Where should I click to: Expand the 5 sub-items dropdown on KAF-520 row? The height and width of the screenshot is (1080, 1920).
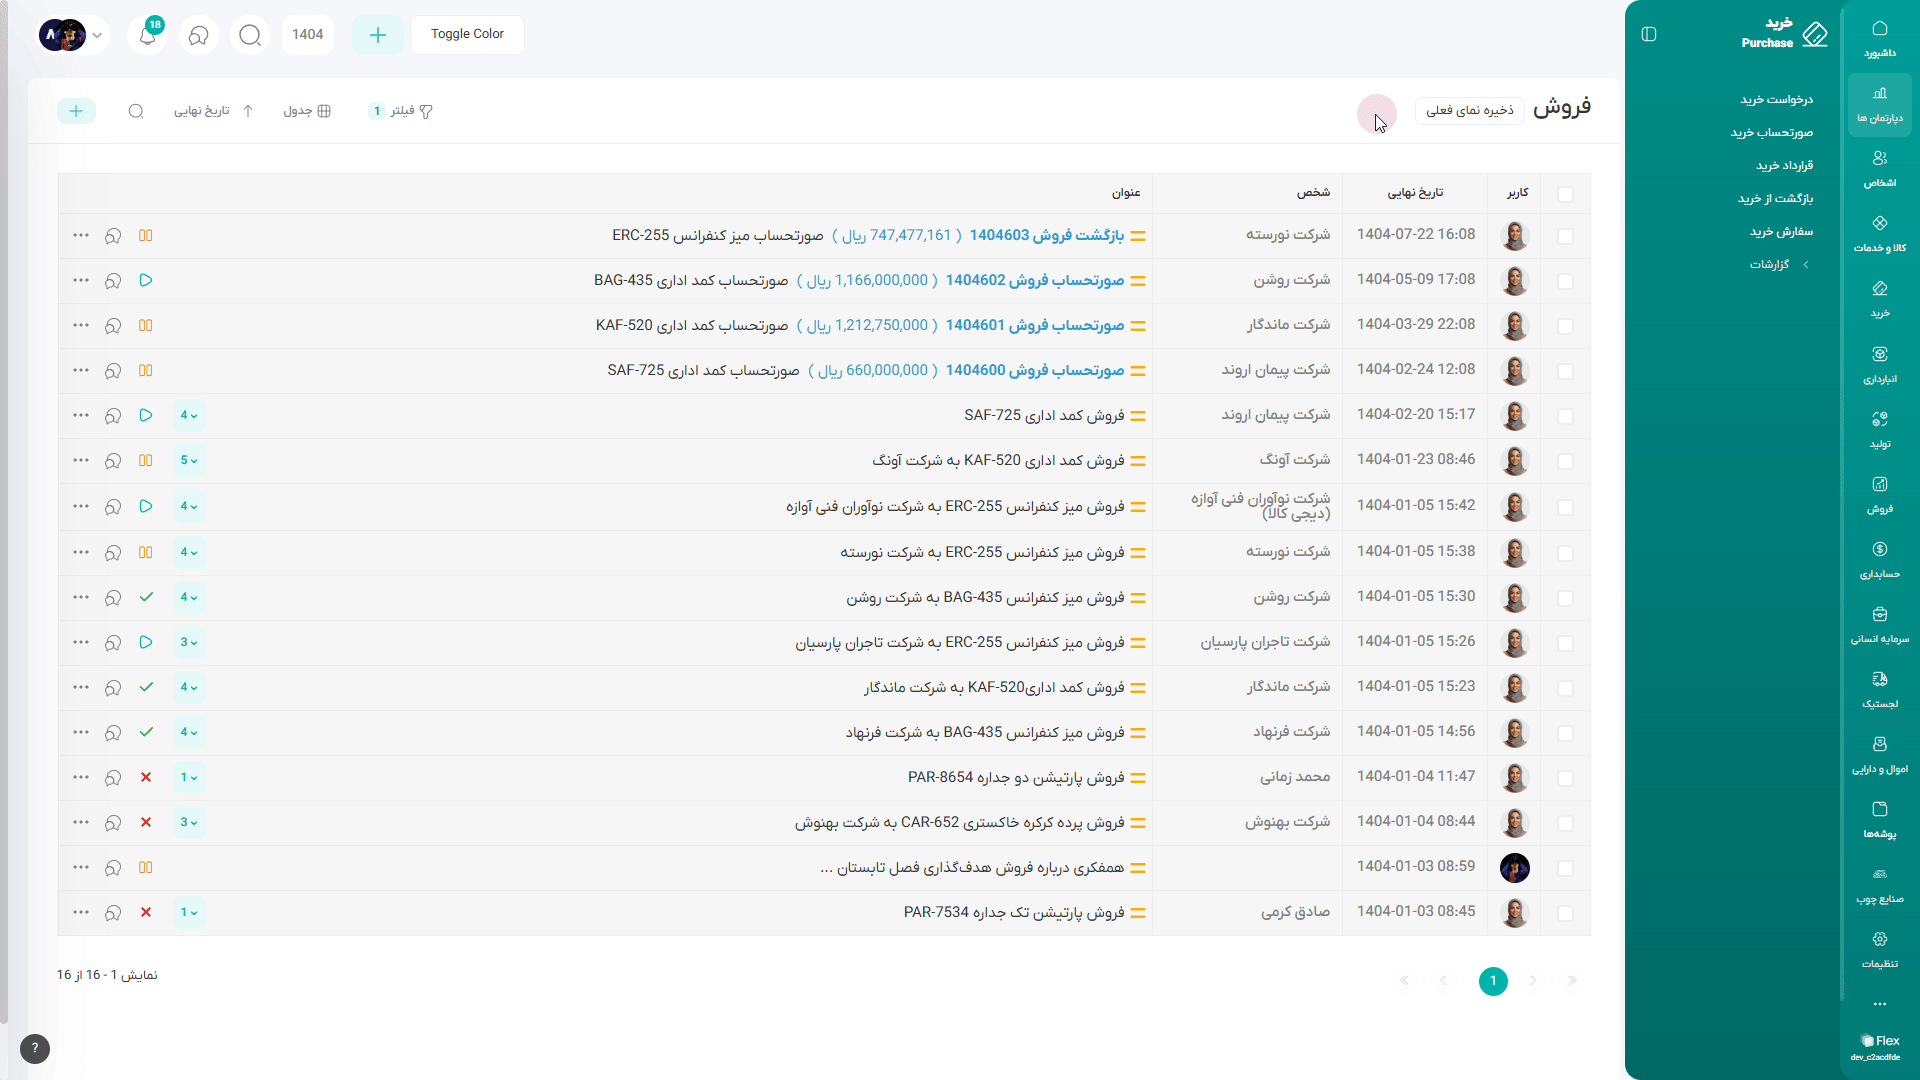(189, 461)
